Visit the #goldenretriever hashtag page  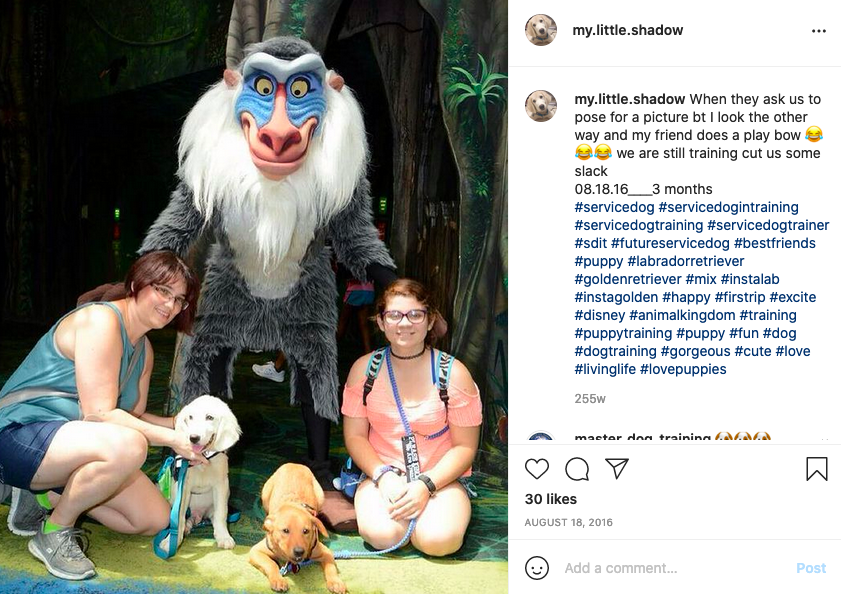(628, 279)
